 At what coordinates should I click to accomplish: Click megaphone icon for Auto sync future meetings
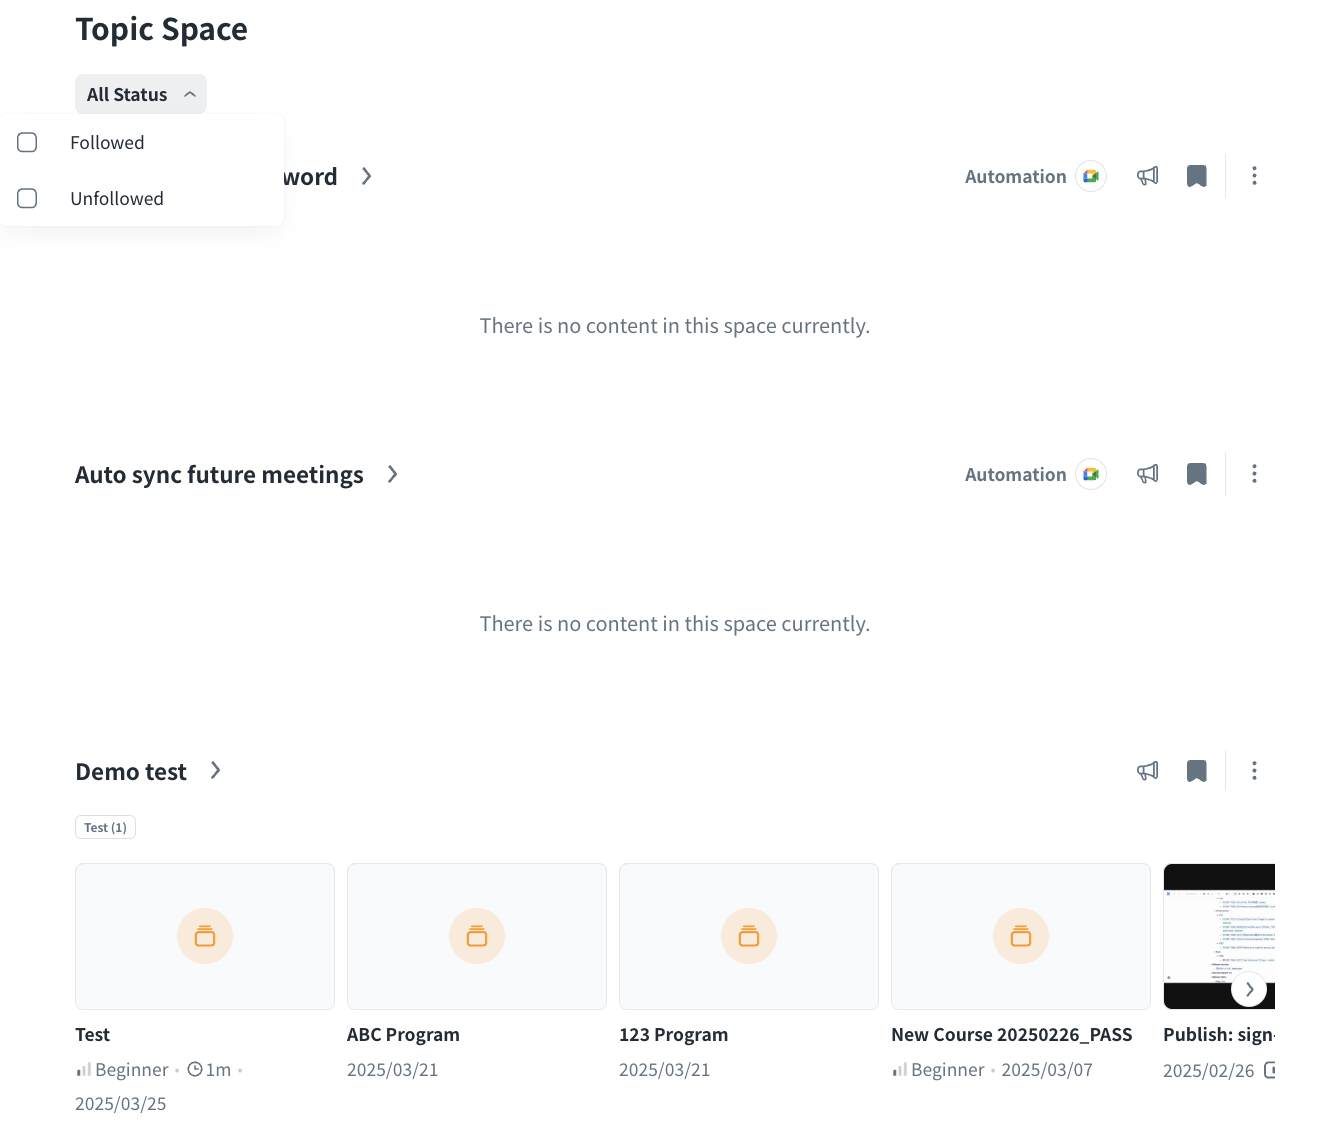(x=1147, y=474)
